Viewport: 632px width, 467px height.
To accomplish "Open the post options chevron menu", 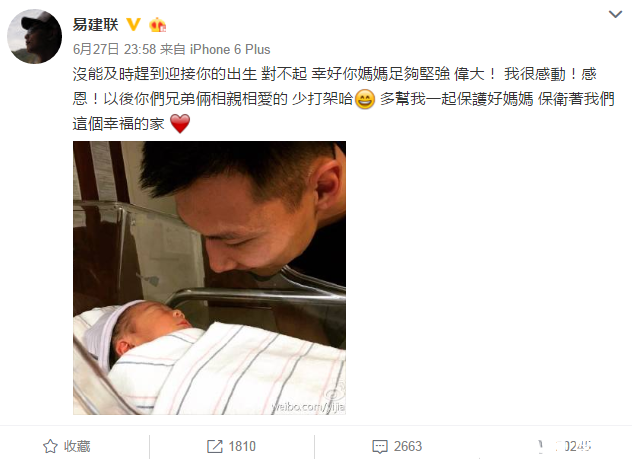I will pos(615,15).
